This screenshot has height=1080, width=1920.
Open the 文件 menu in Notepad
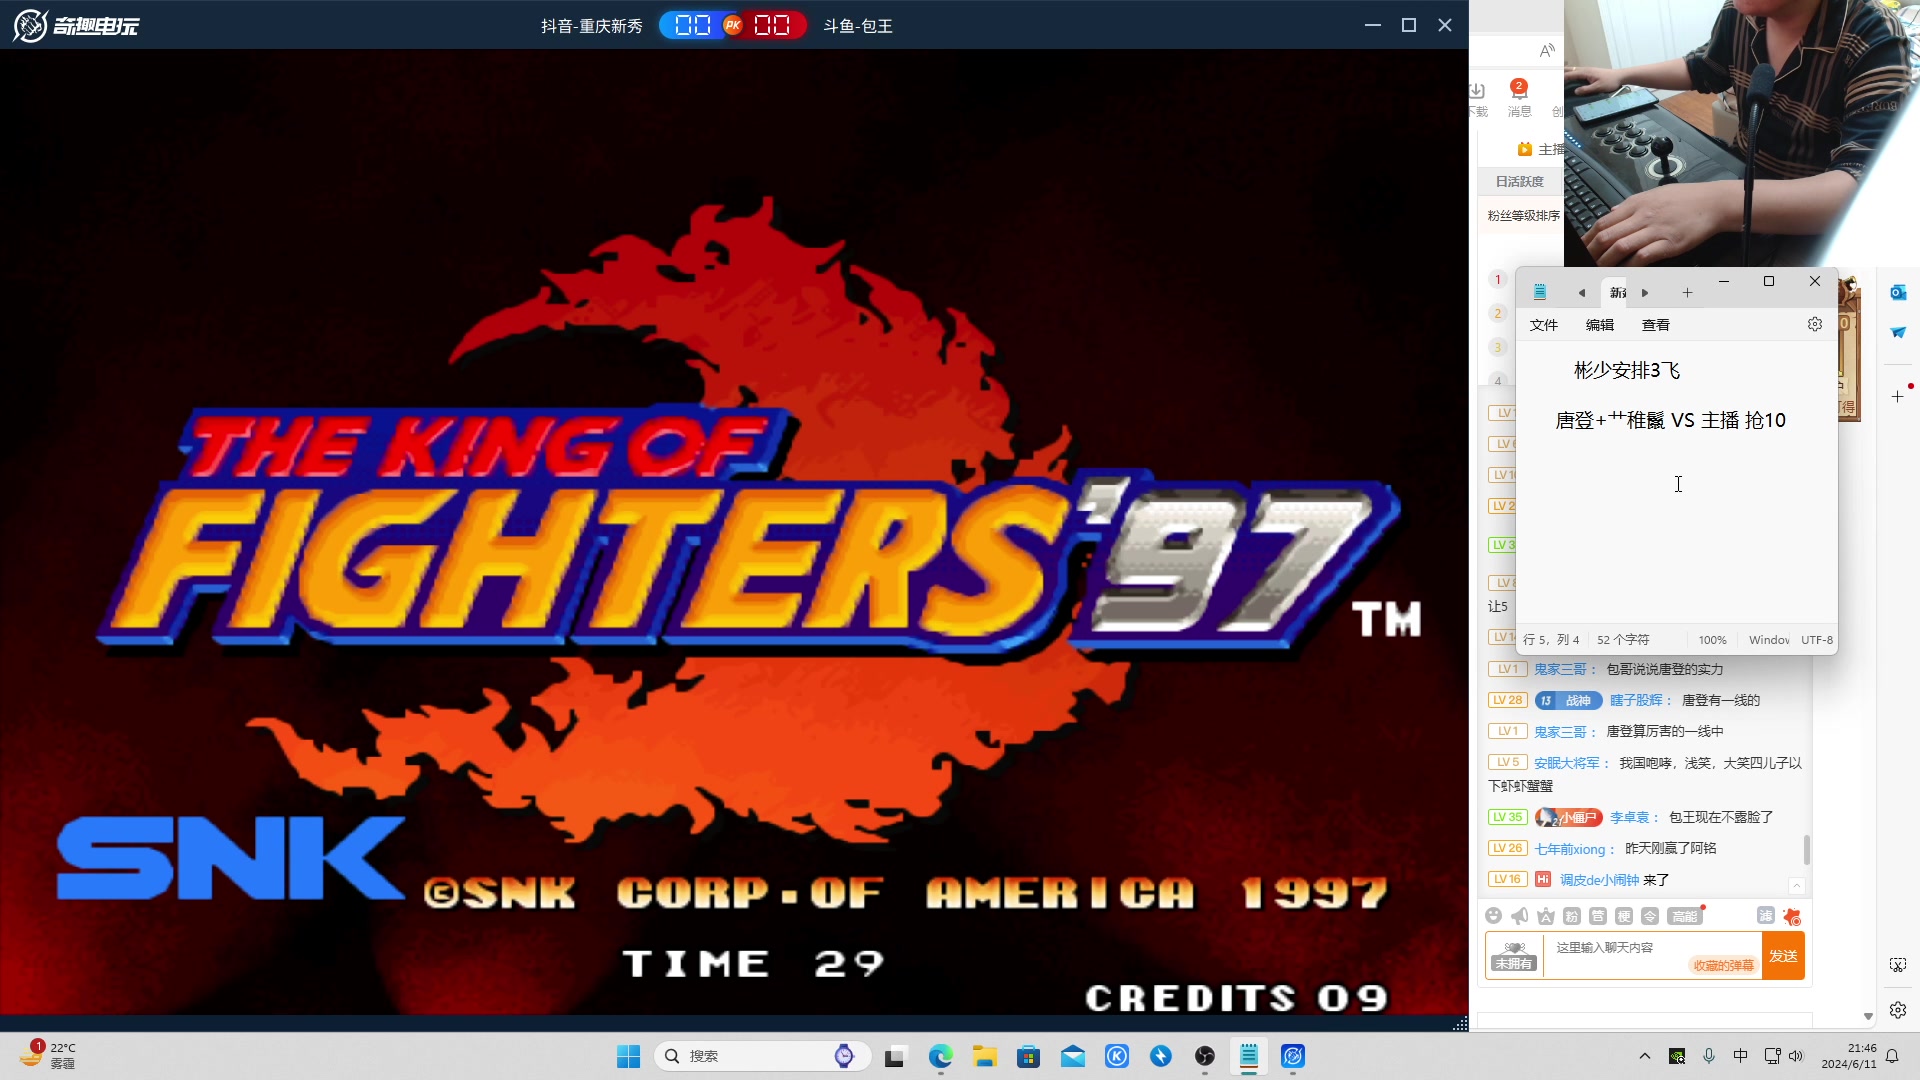(1544, 325)
